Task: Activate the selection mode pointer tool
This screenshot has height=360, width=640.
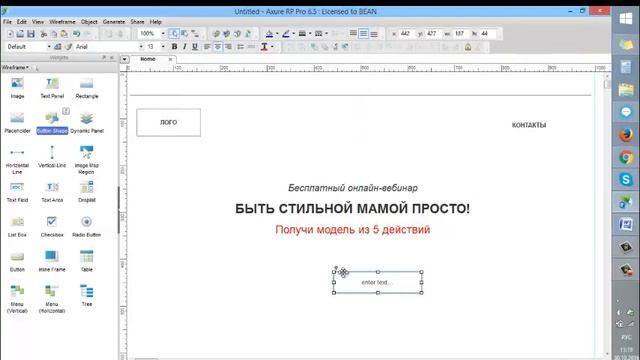Action: point(174,33)
